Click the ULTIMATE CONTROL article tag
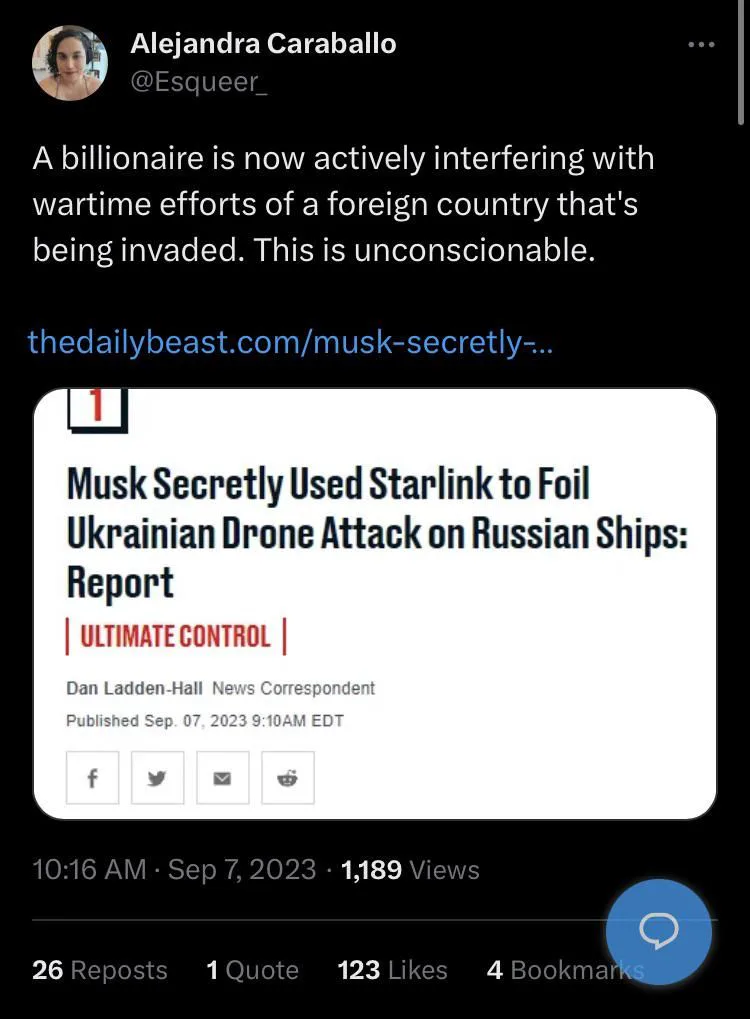 click(175, 636)
